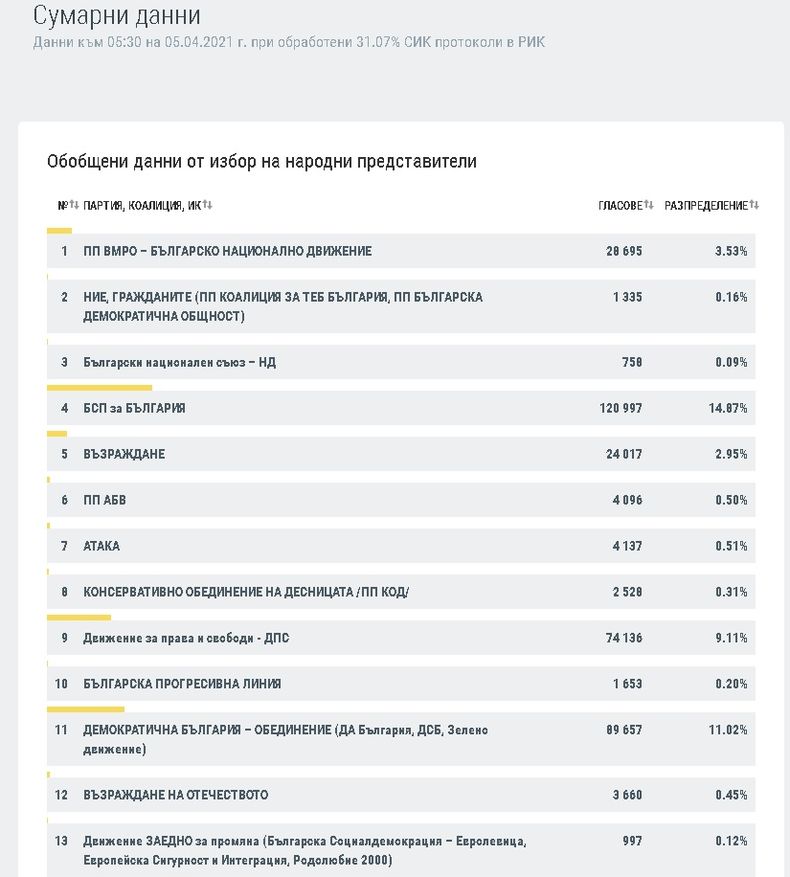Click the ПП АБВ row
The width and height of the screenshot is (790, 877).
pyautogui.click(x=105, y=500)
